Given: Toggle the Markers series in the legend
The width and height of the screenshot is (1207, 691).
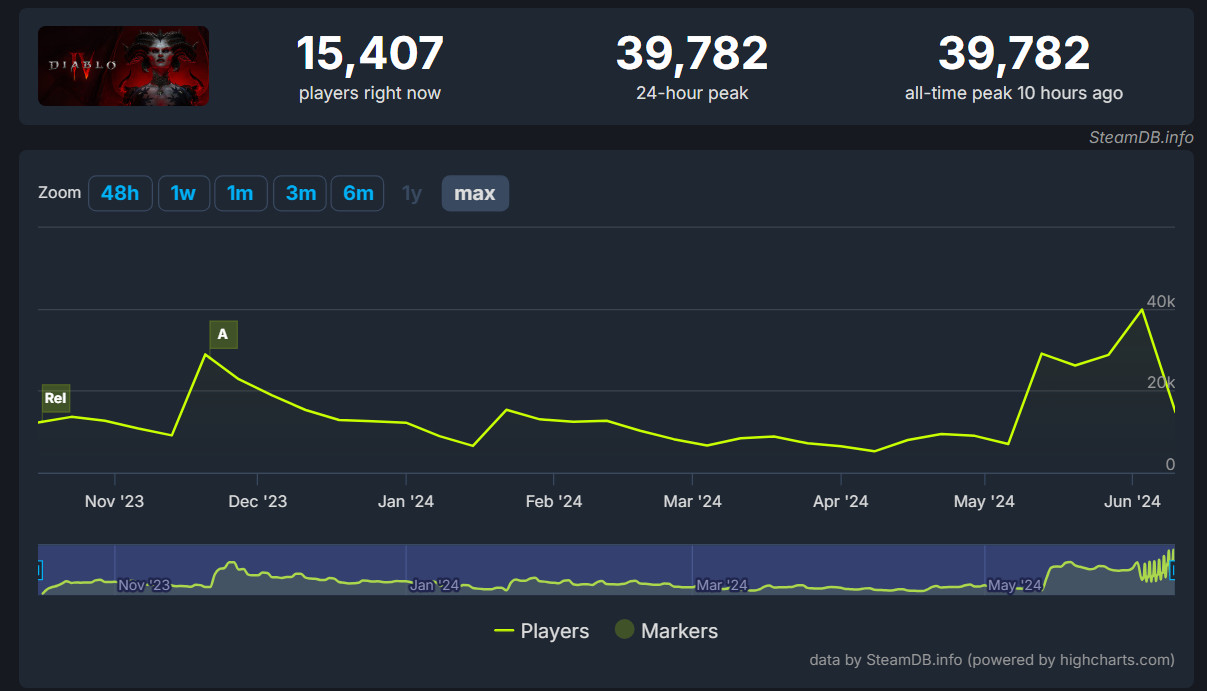Looking at the screenshot, I should [666, 631].
